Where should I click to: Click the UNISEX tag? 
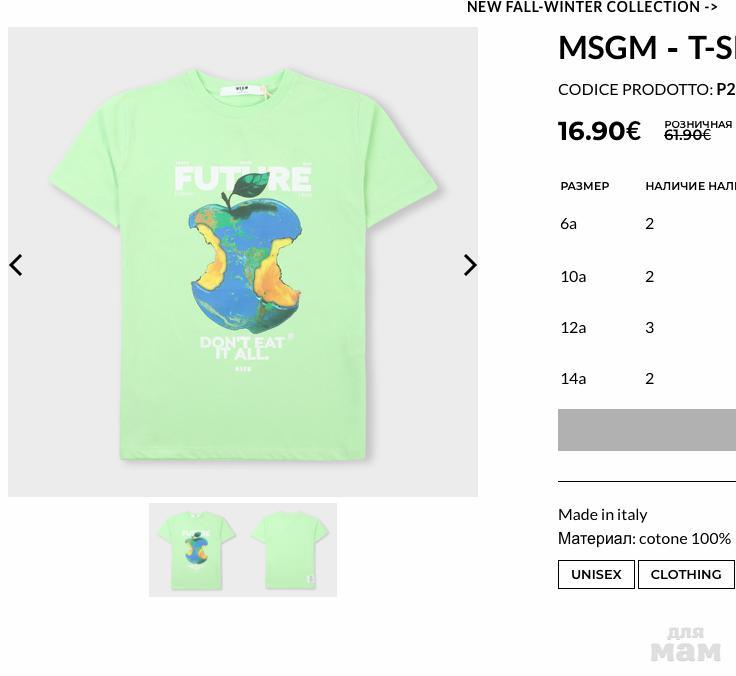click(x=596, y=574)
